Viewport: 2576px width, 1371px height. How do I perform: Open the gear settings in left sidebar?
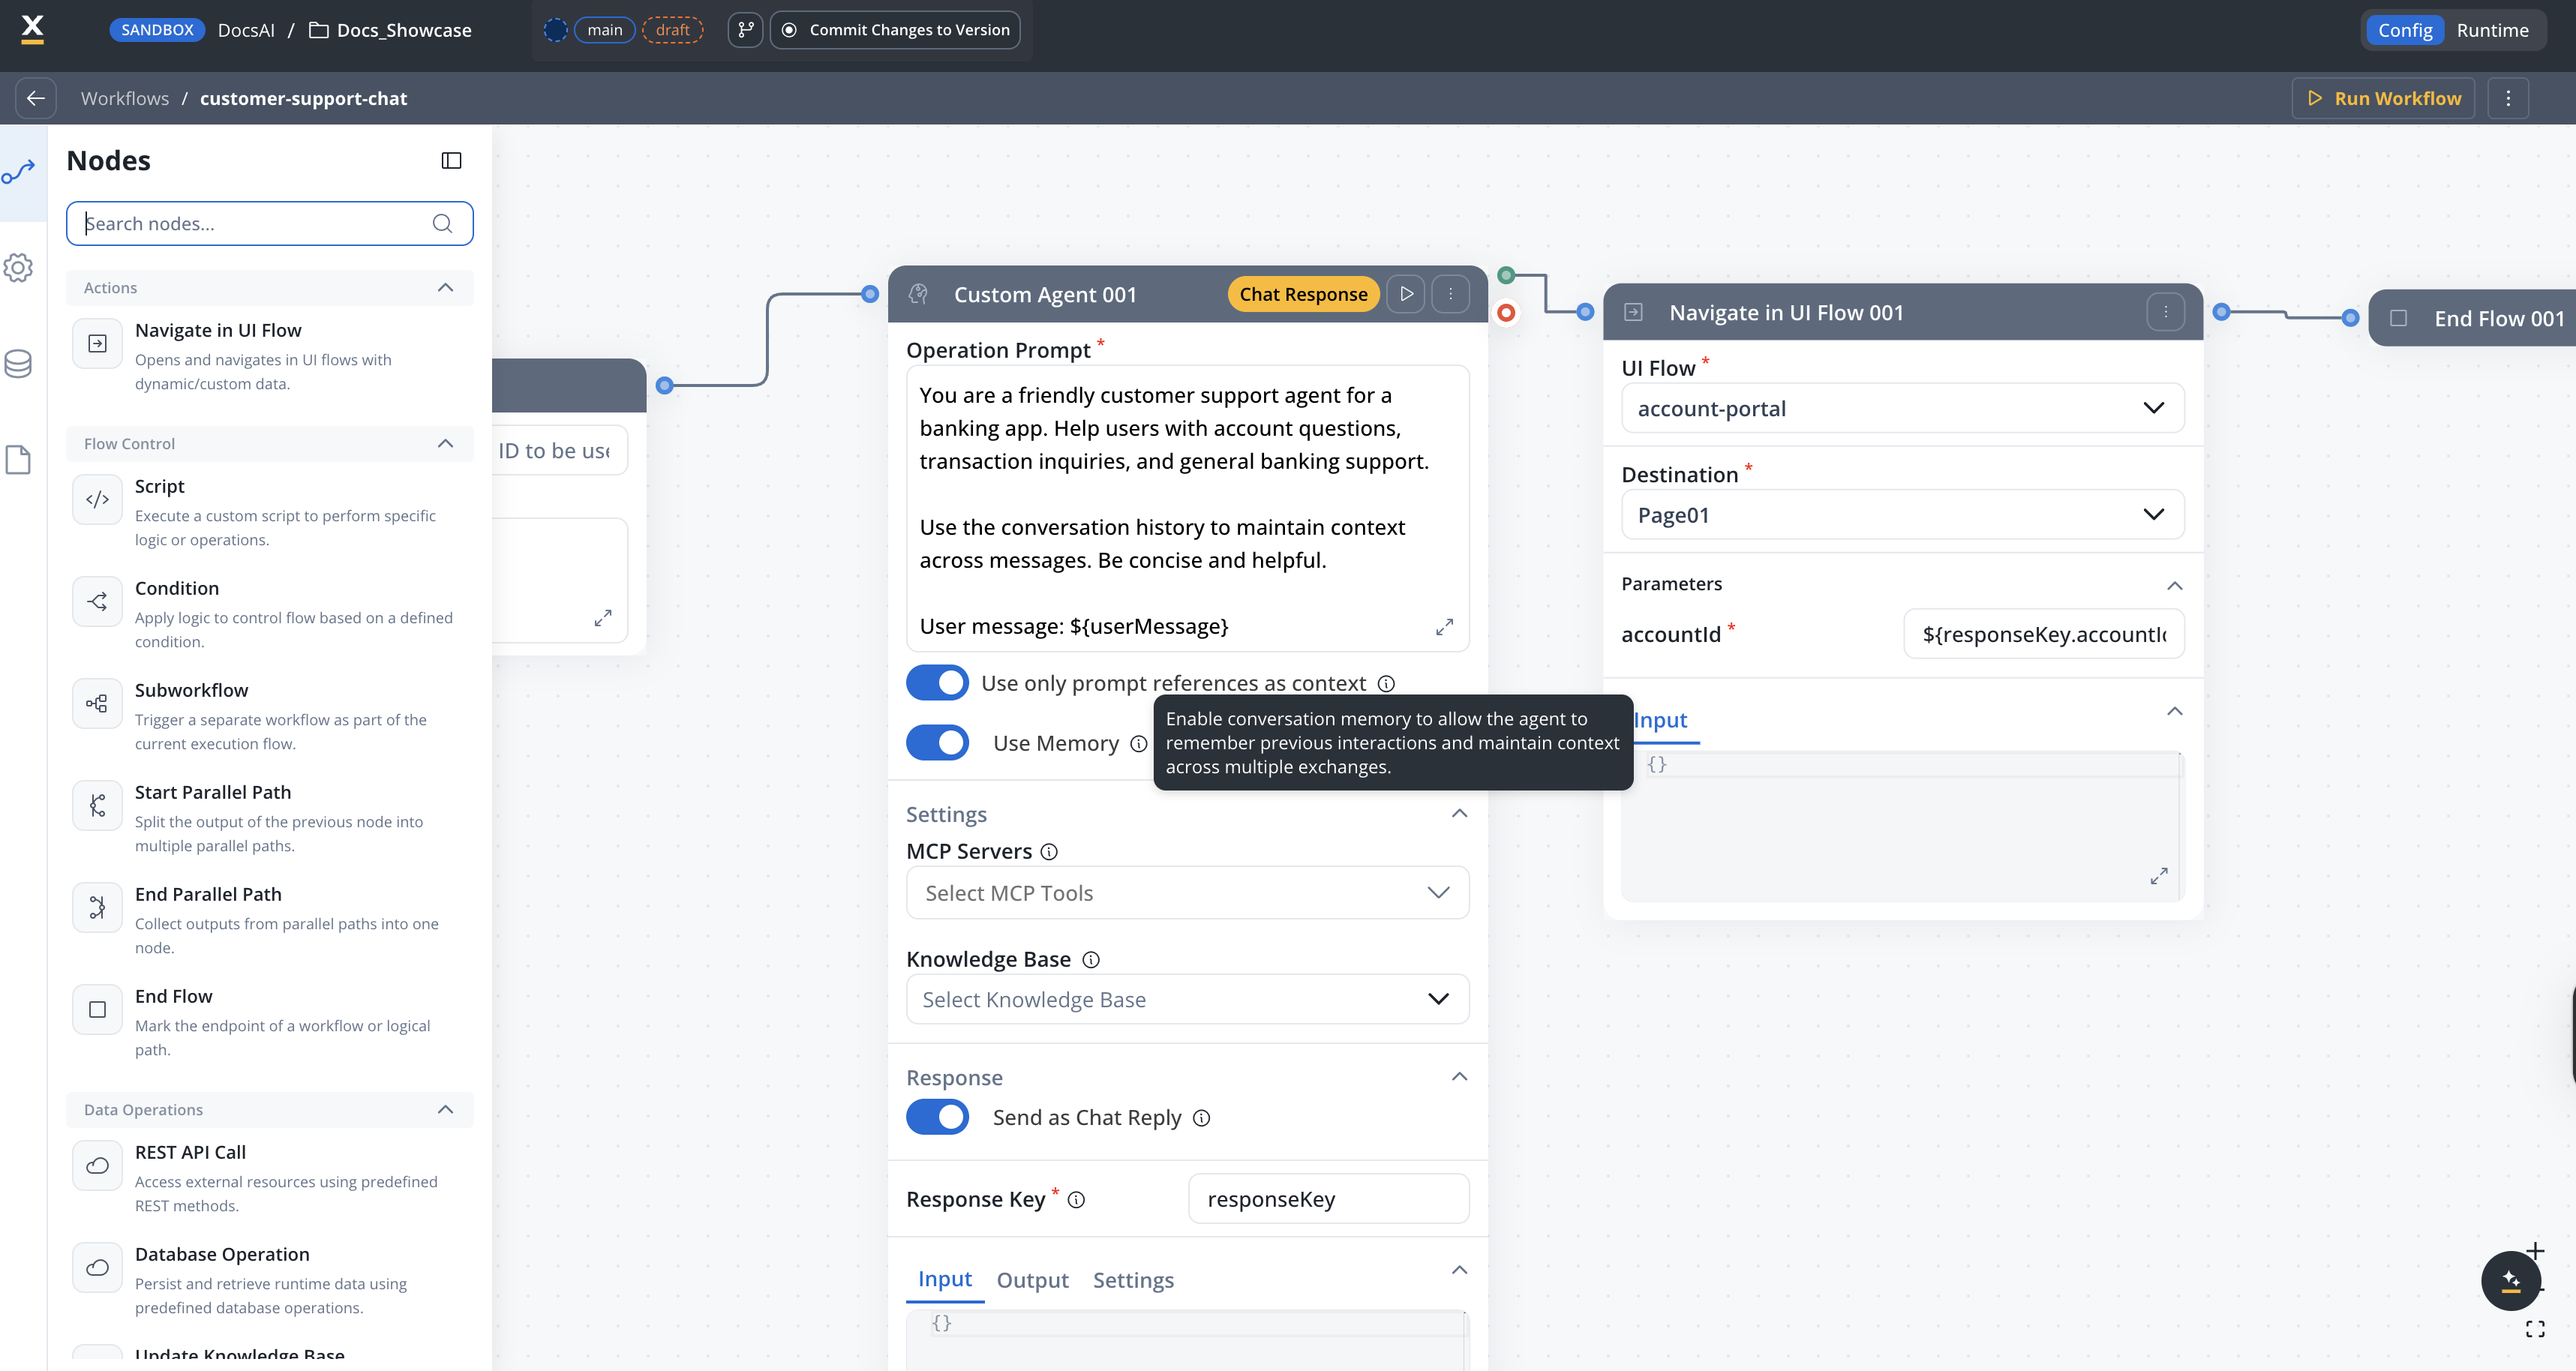click(19, 268)
